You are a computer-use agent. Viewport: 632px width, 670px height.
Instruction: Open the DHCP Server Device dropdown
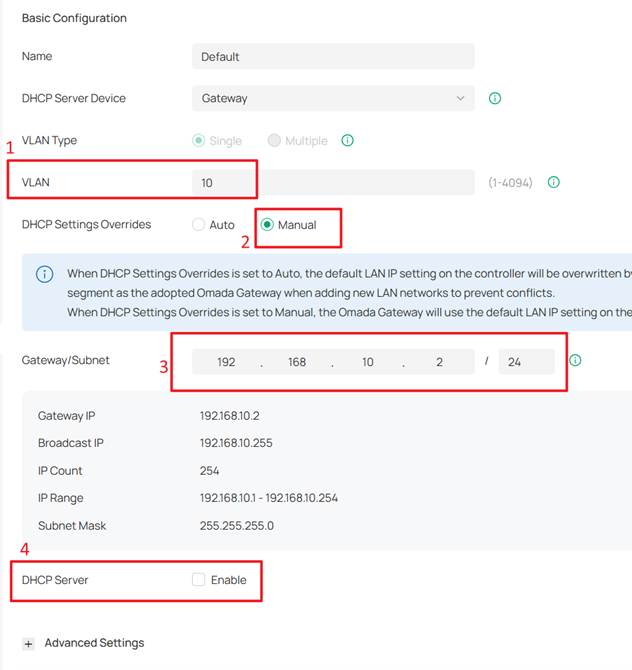click(x=333, y=98)
